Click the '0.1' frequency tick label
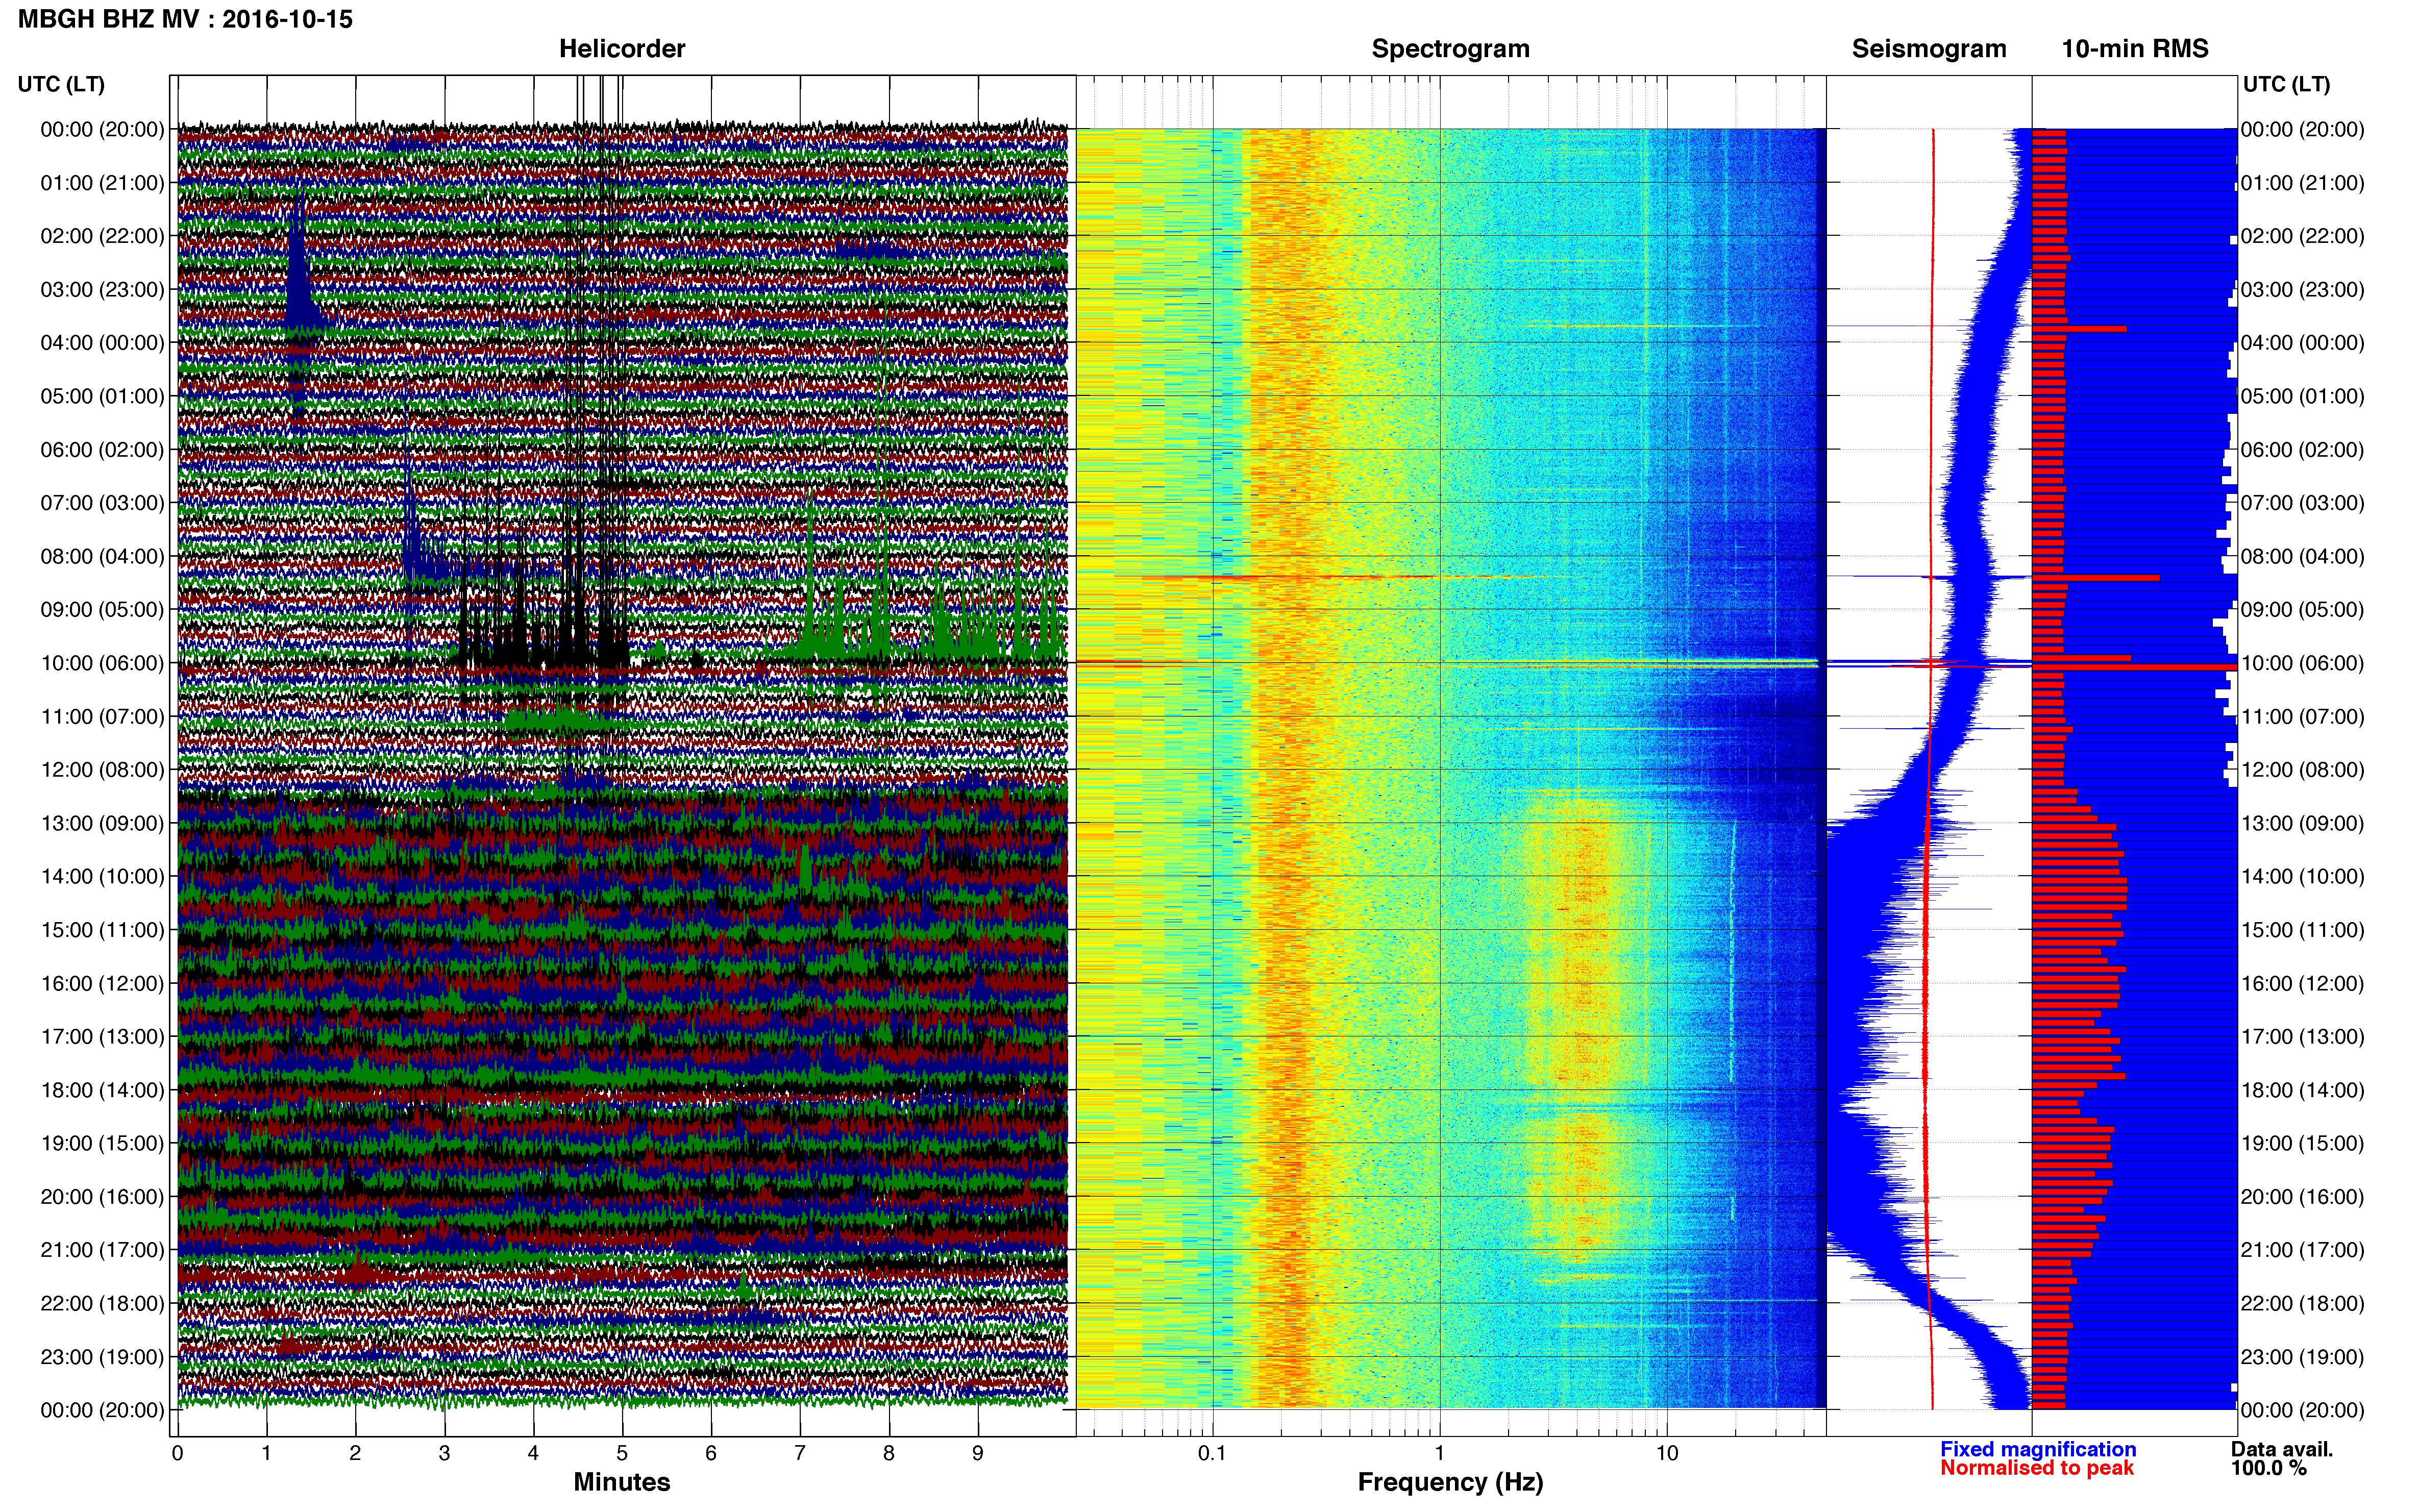 point(1212,1453)
